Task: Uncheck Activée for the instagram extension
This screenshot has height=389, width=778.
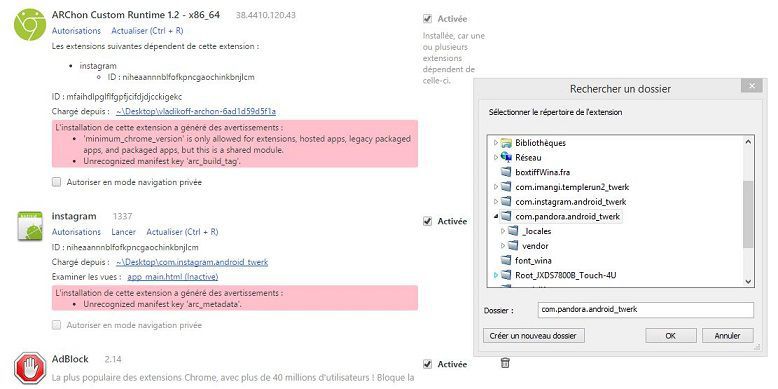Action: pos(427,221)
